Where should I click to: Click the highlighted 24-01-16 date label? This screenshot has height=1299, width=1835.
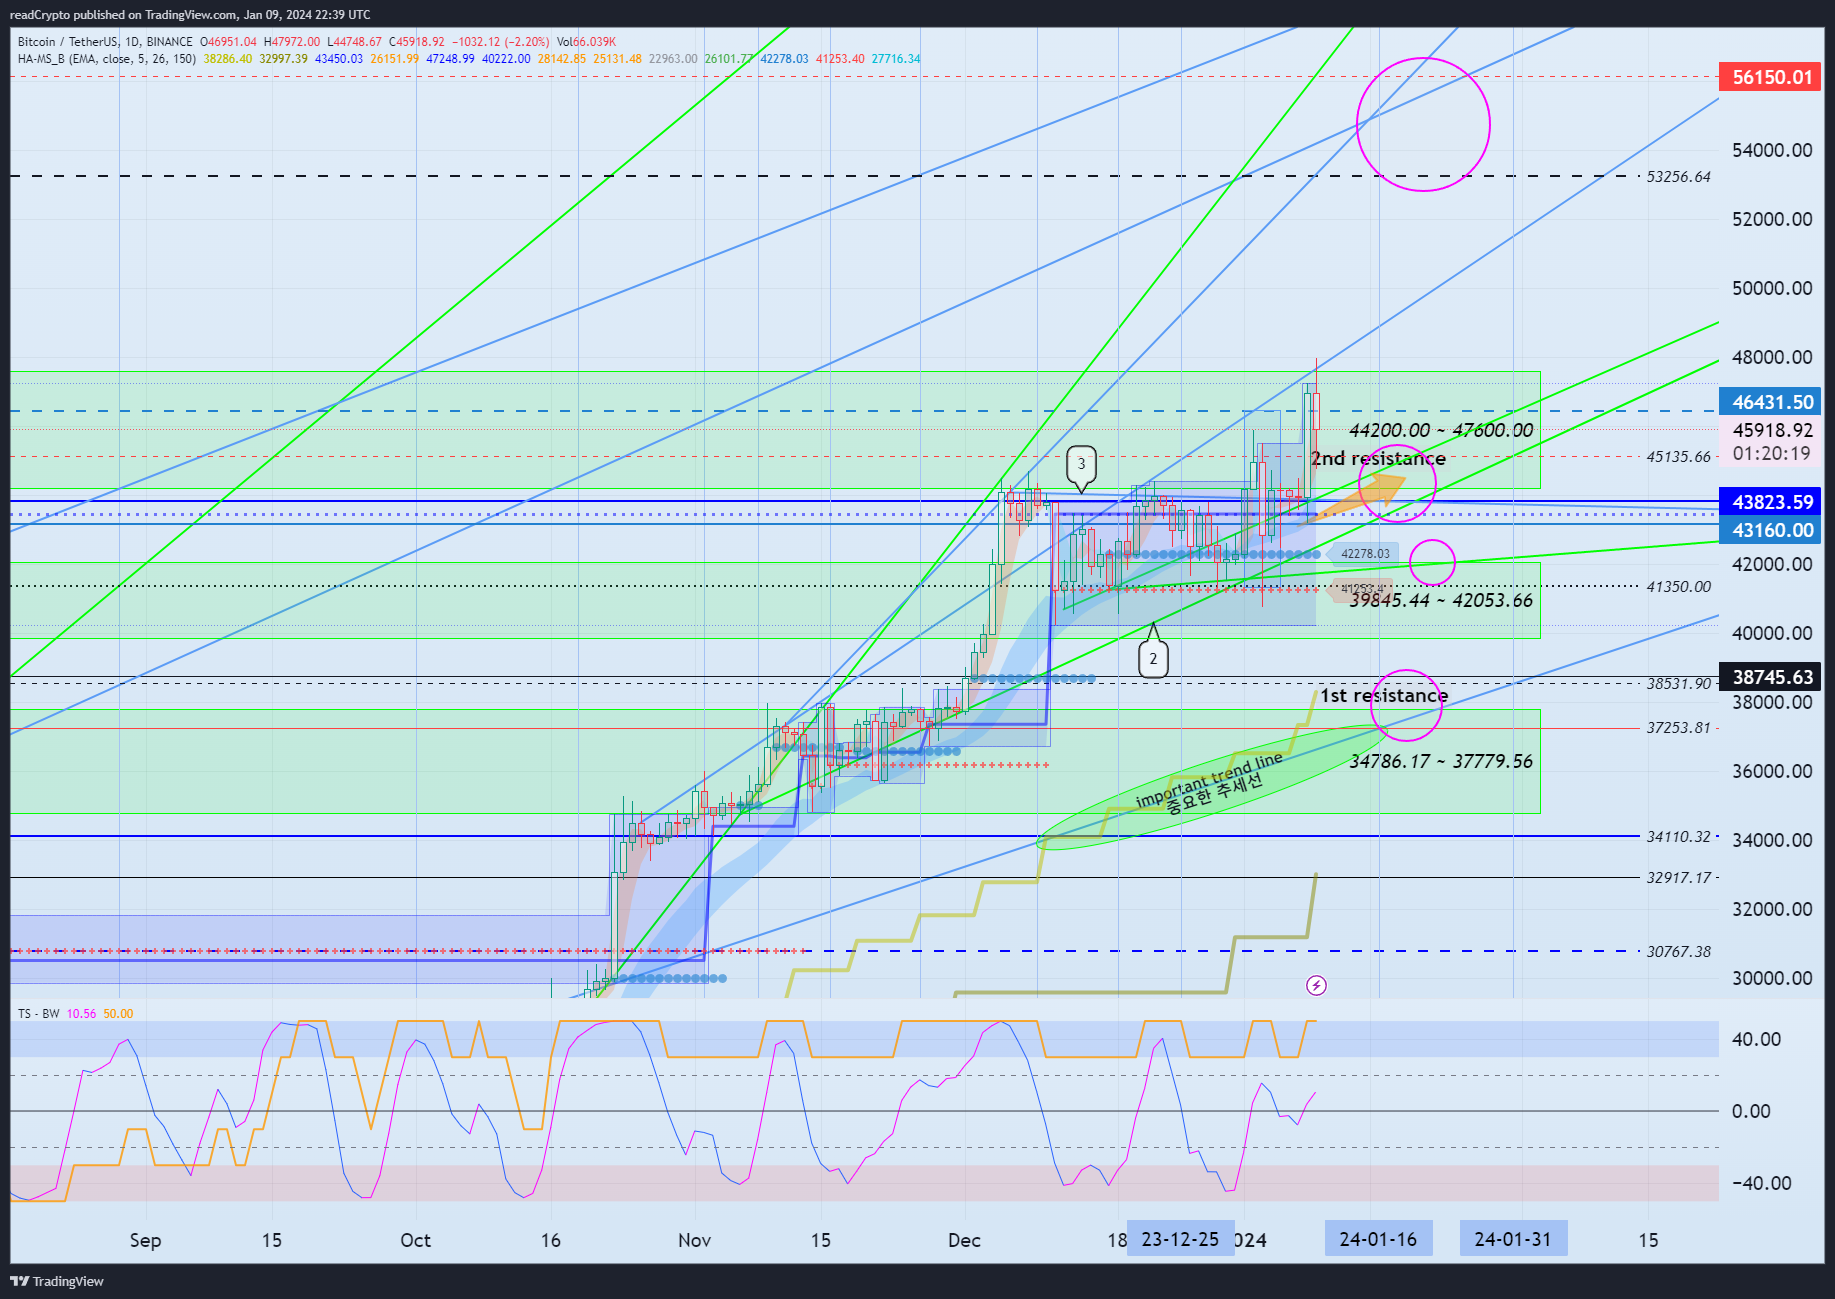click(x=1378, y=1239)
